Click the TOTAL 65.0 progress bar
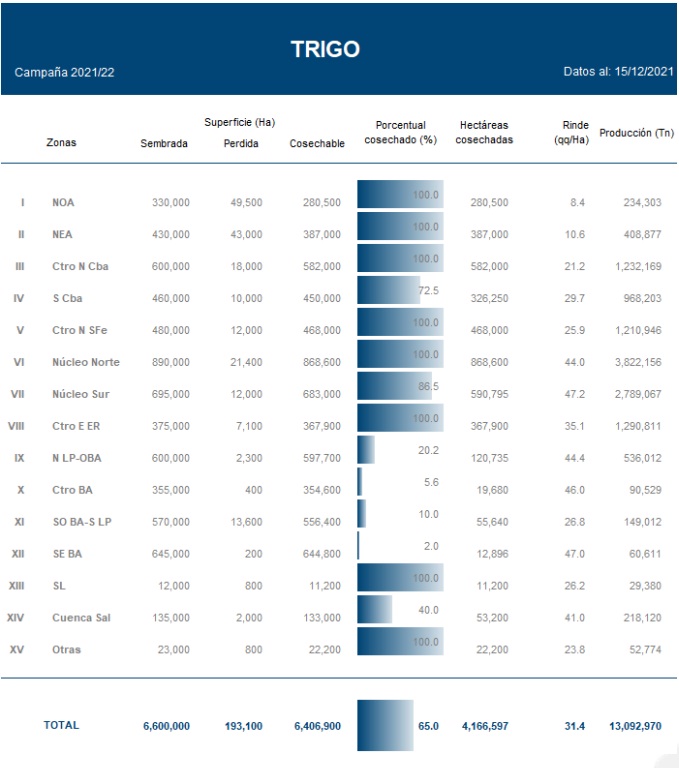679x768 pixels. click(x=385, y=725)
